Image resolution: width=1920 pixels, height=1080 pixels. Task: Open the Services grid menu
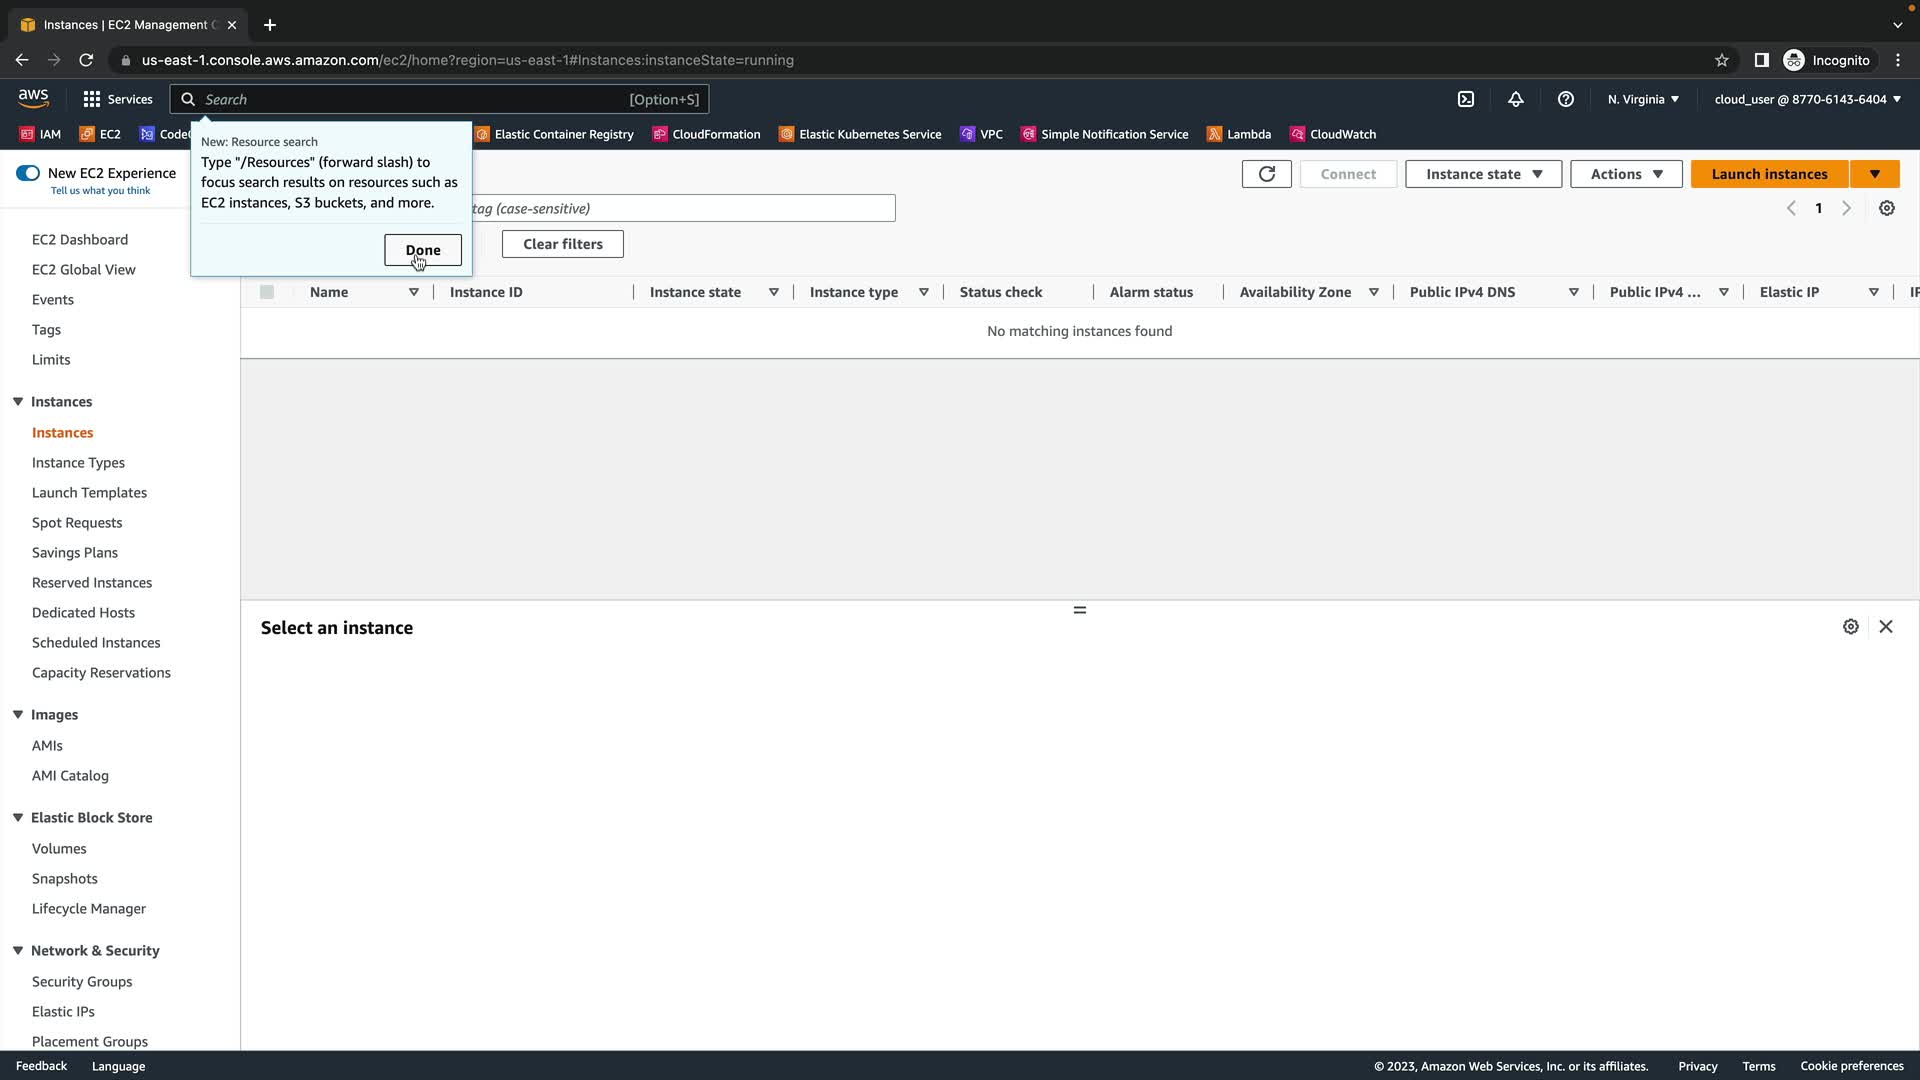[117, 99]
